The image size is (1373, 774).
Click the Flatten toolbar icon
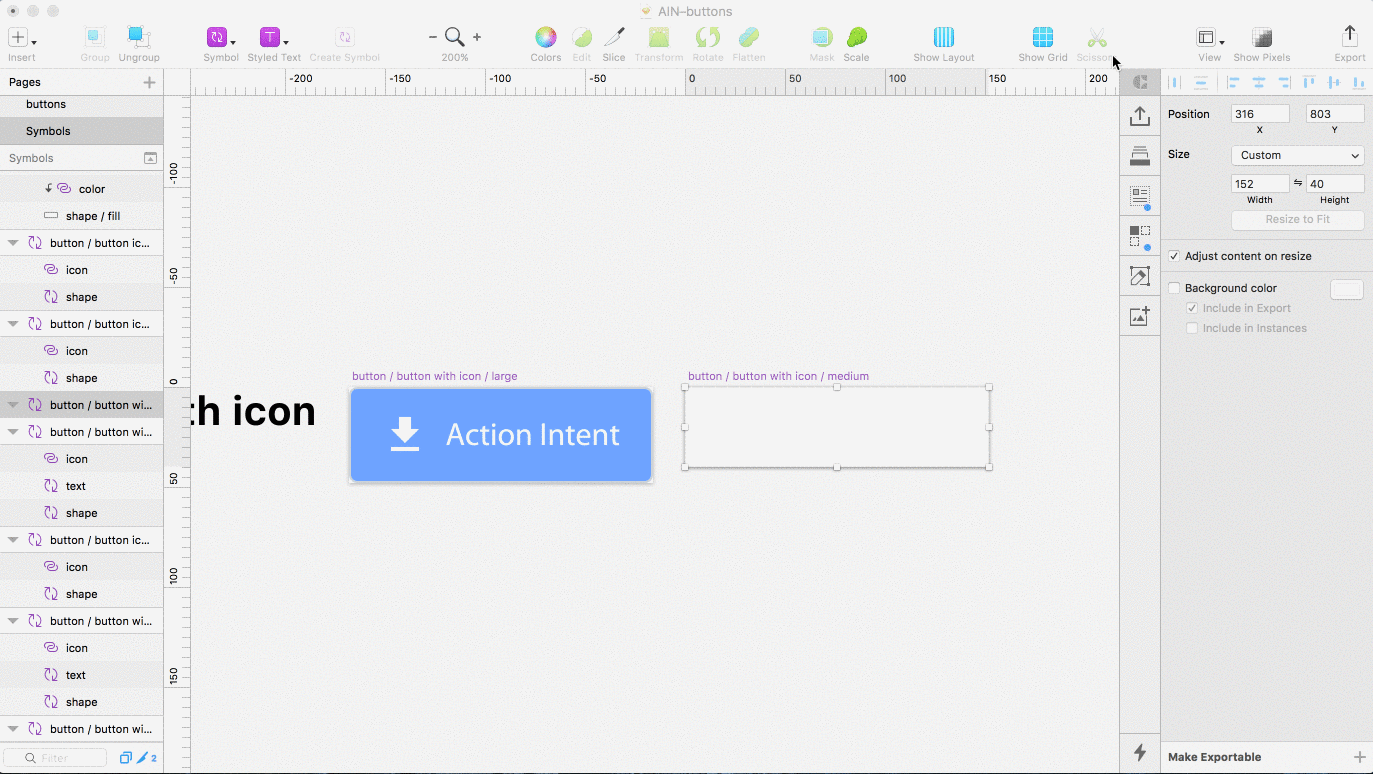point(749,38)
